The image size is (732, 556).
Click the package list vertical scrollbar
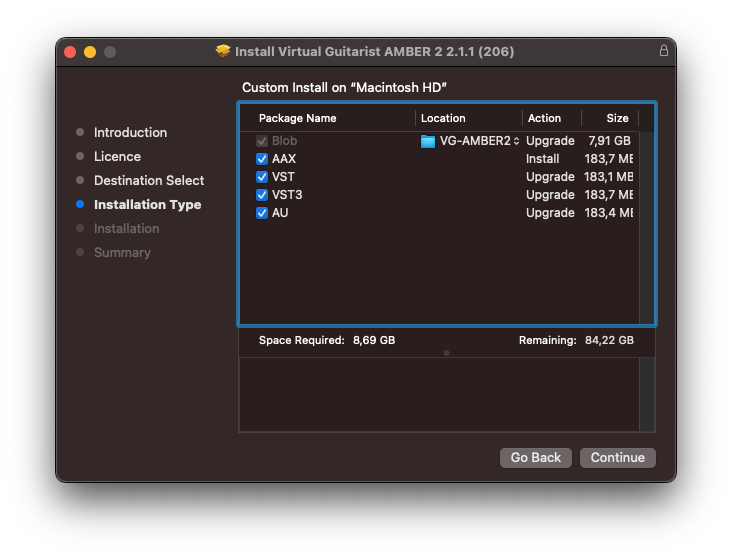(646, 228)
